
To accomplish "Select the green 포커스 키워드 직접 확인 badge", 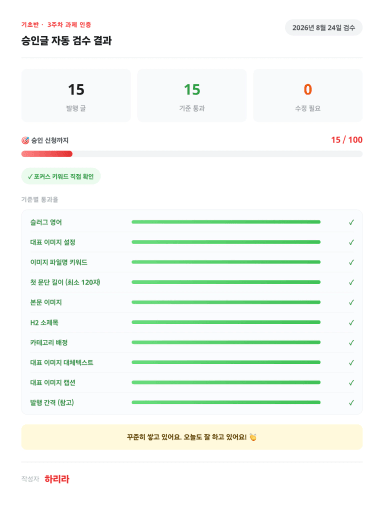I will [x=61, y=176].
